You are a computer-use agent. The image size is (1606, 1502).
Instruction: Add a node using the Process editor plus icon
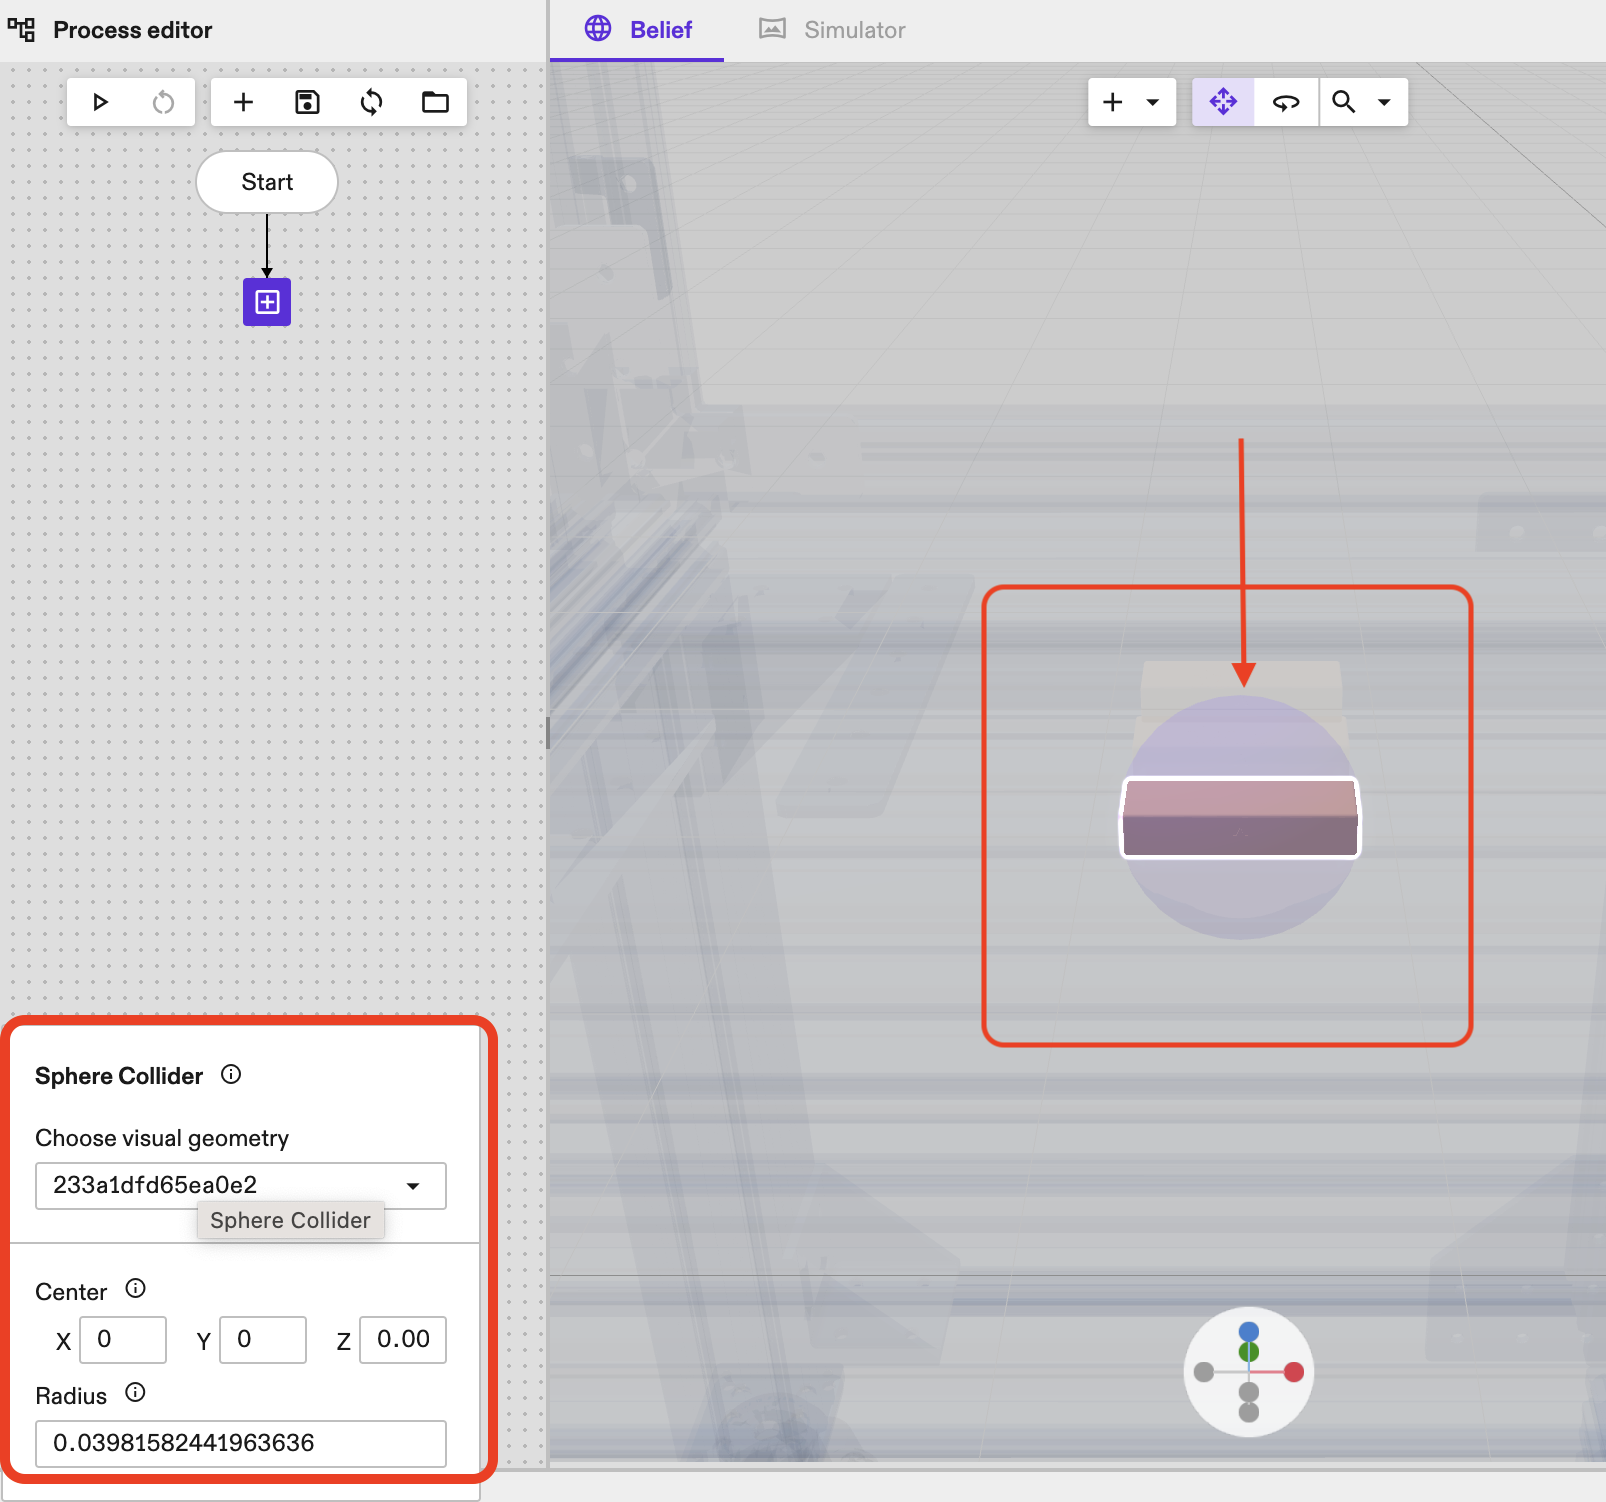coord(243,101)
